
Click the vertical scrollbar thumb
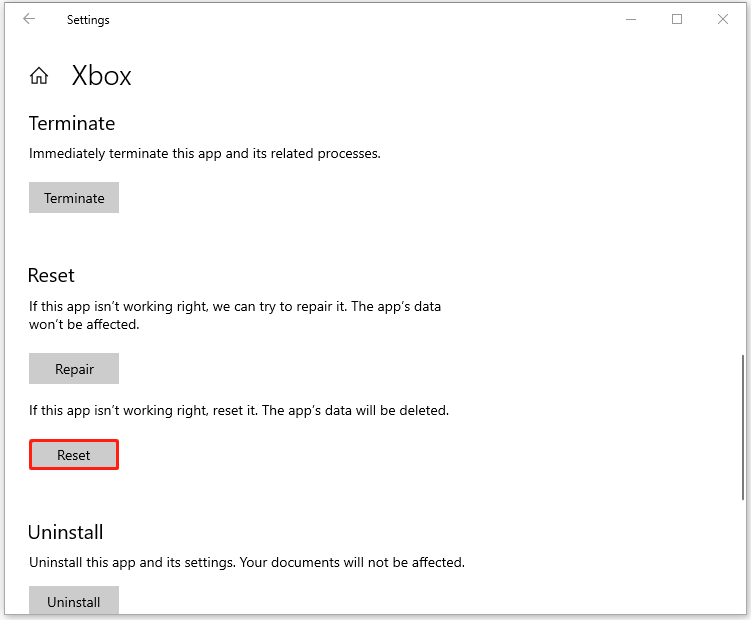743,427
